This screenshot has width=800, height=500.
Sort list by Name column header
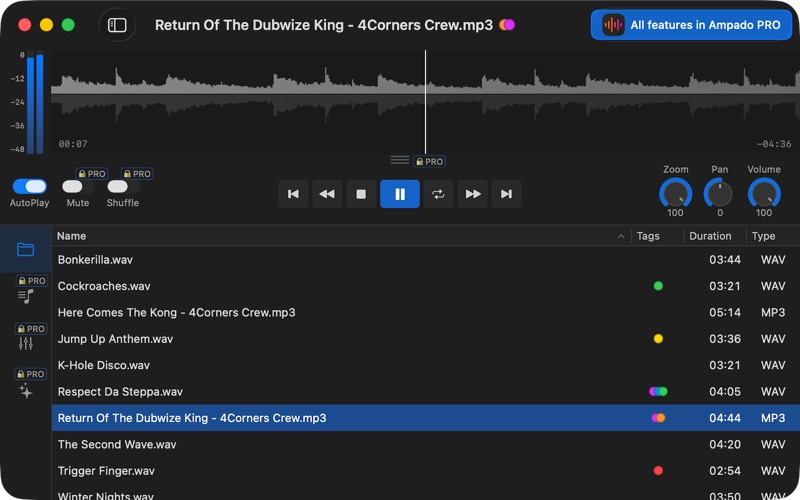click(341, 236)
